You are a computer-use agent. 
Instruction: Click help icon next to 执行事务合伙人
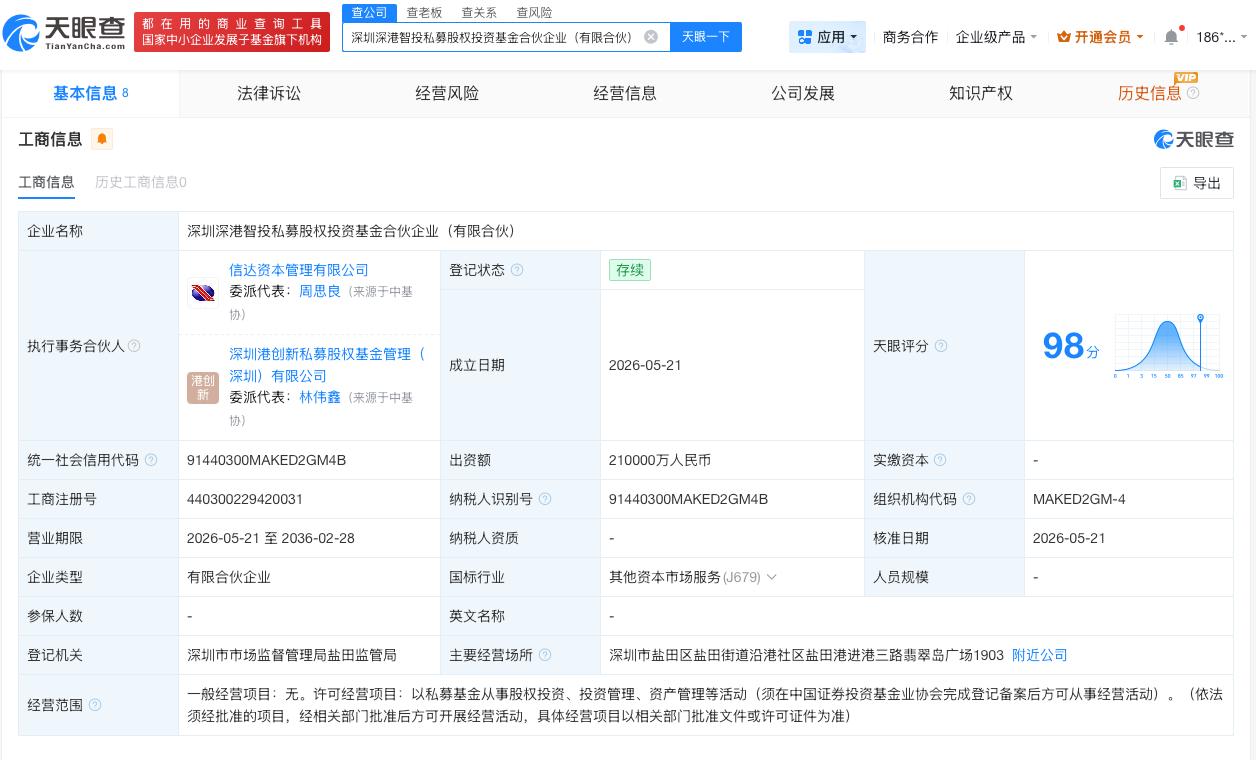click(x=134, y=346)
